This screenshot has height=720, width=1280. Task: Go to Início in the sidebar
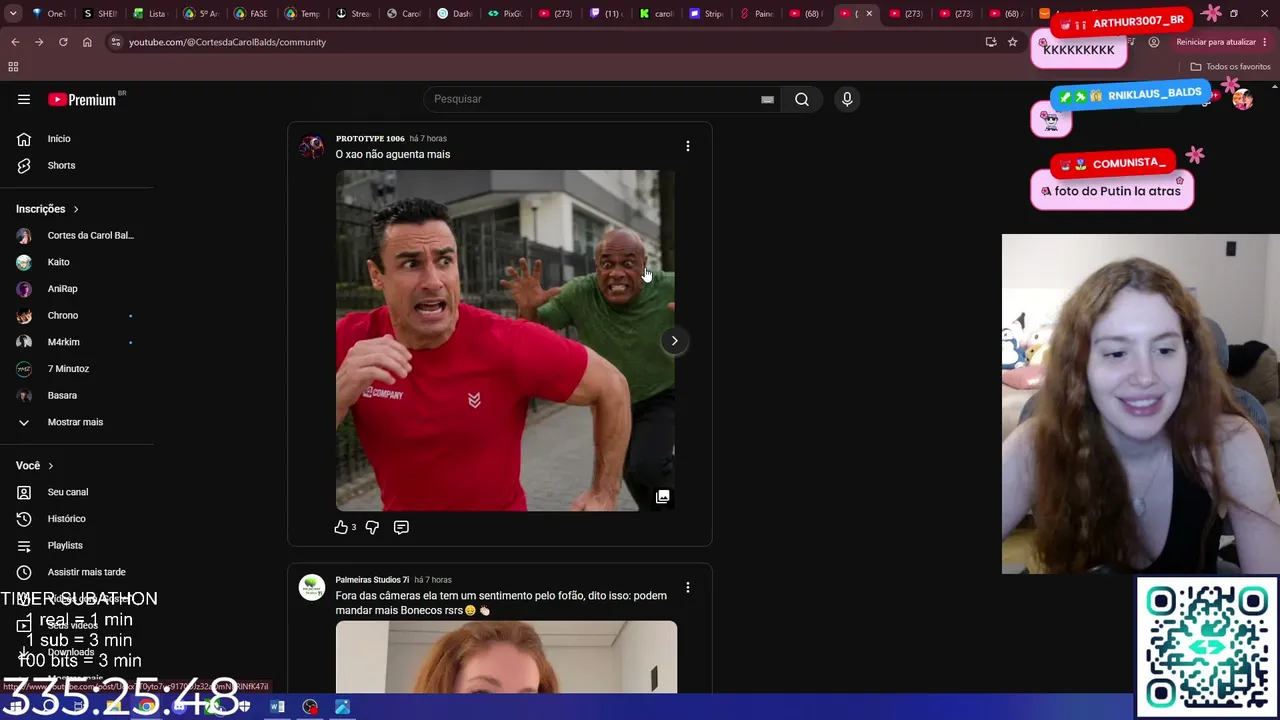pyautogui.click(x=59, y=139)
